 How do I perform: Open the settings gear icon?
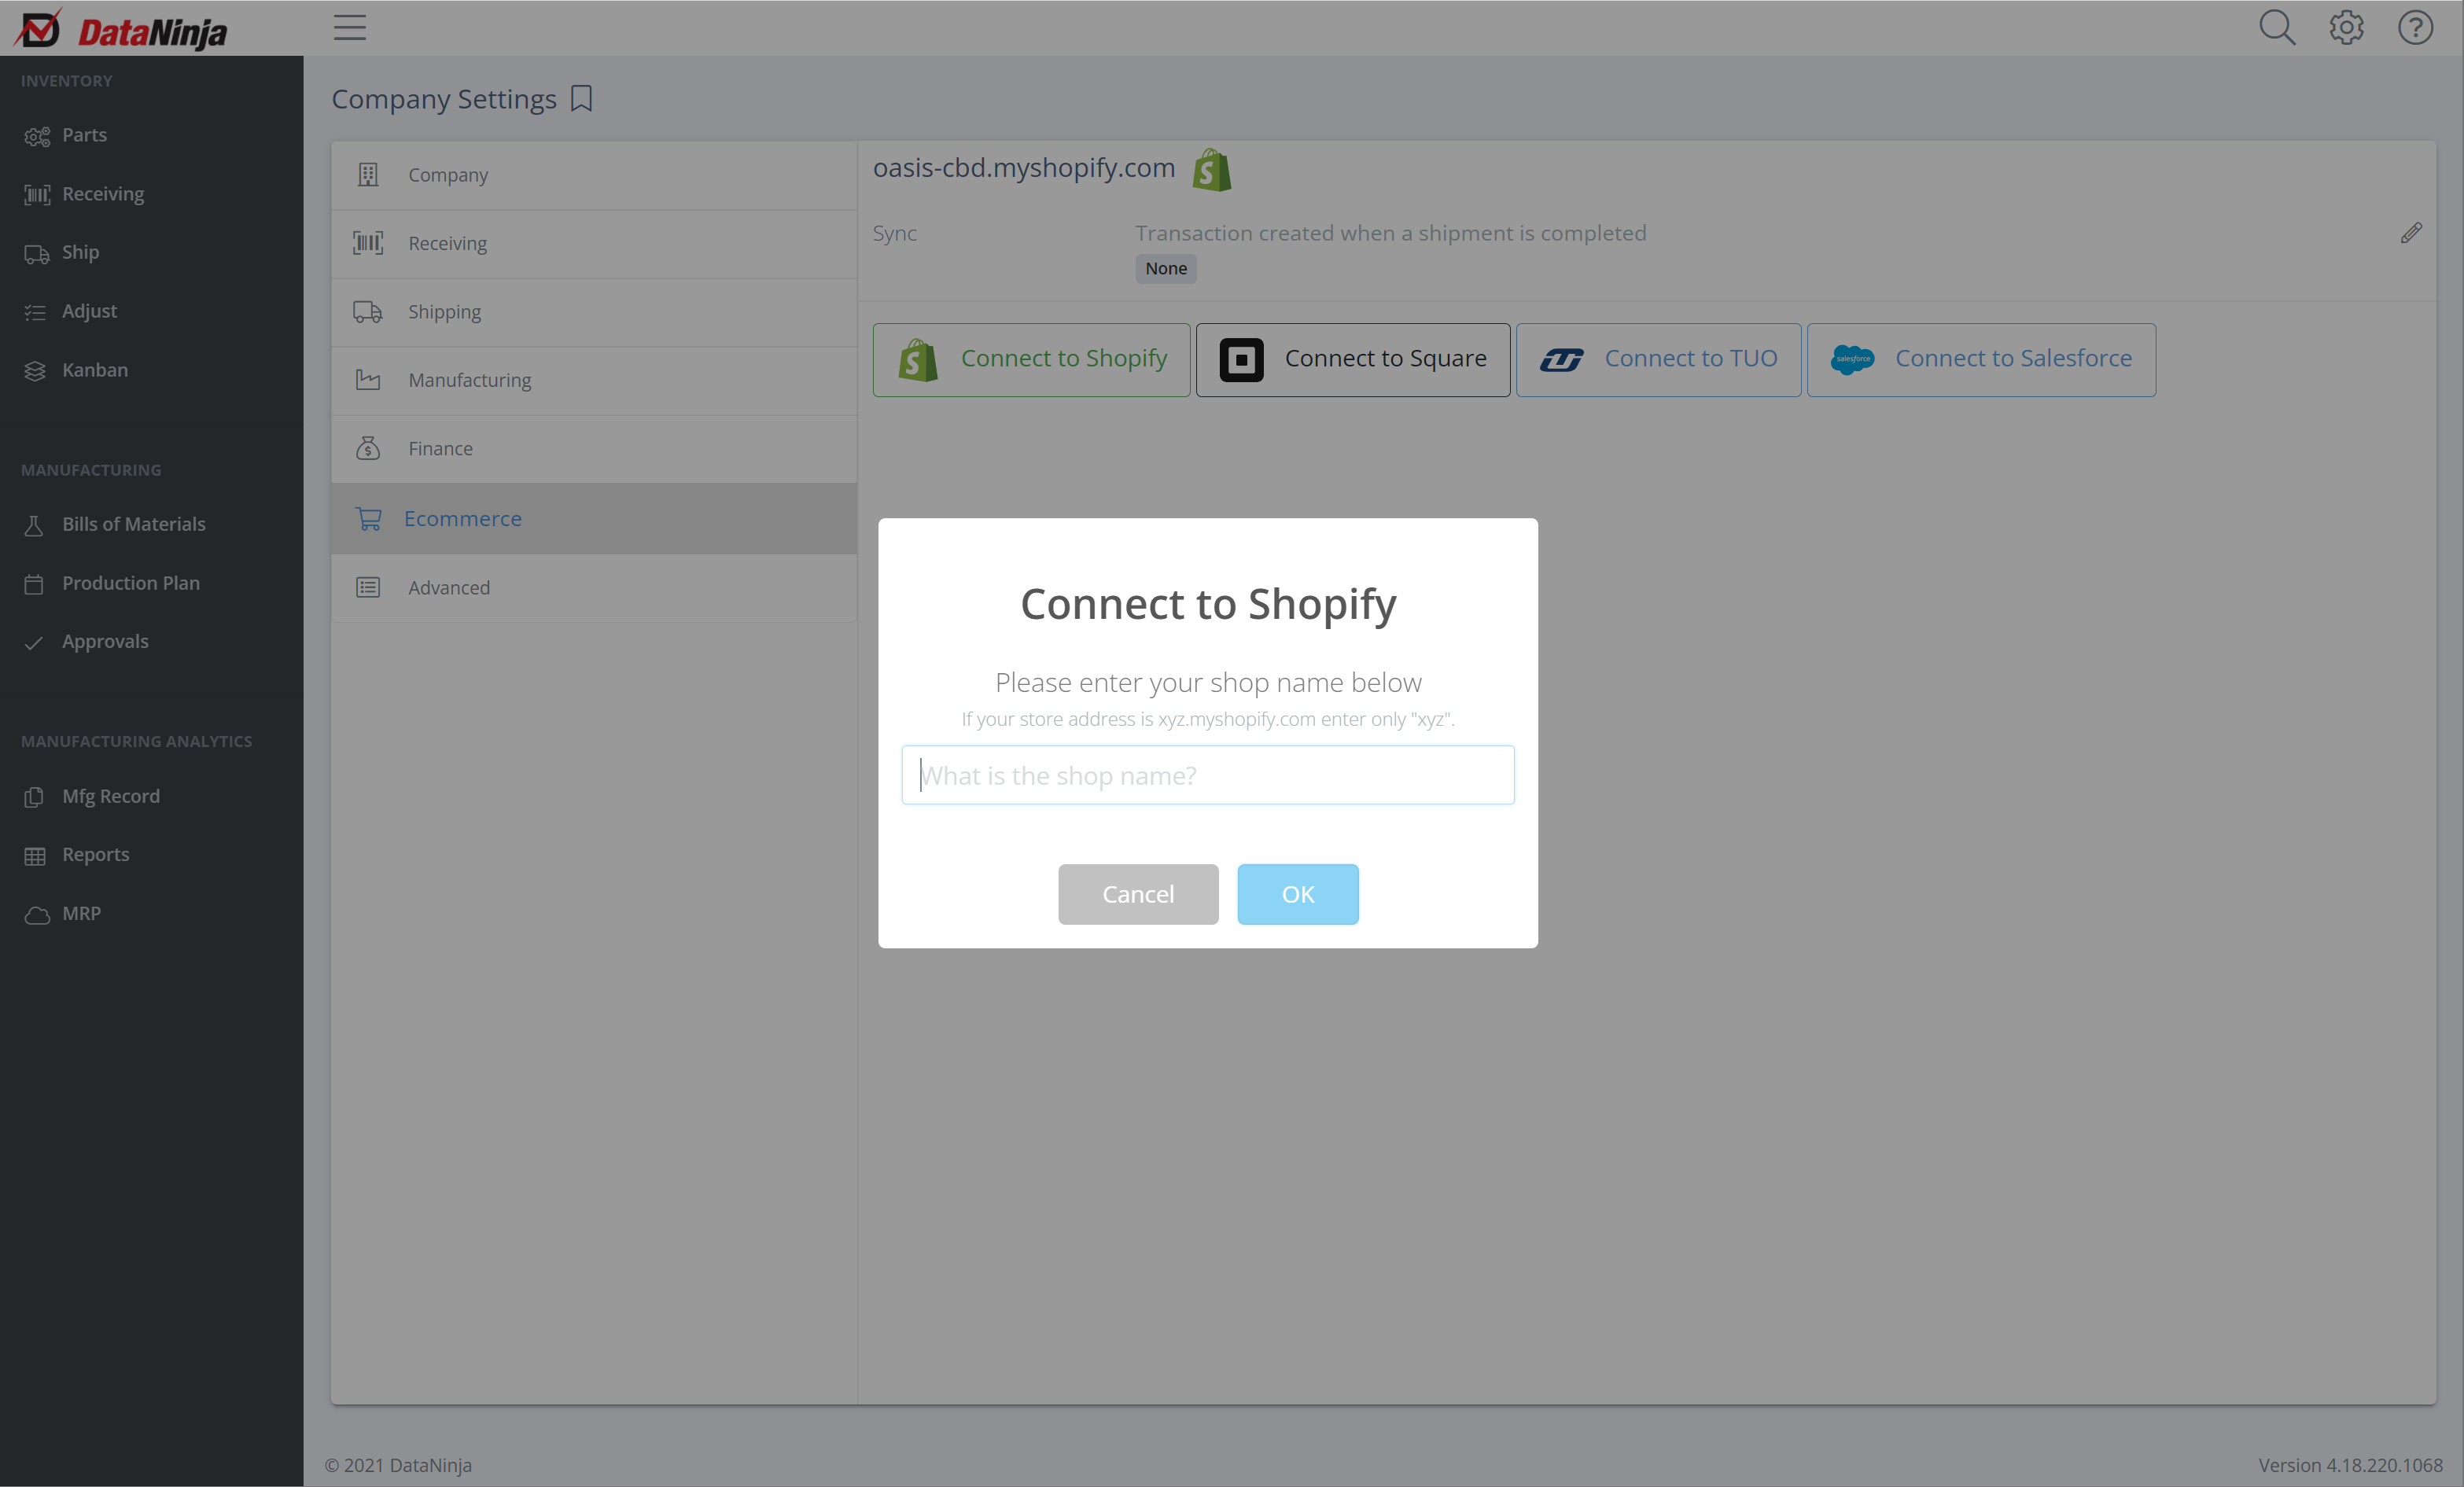2345,28
